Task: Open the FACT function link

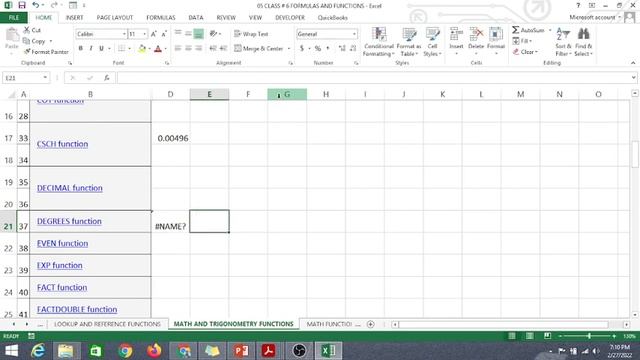Action: pyautogui.click(x=62, y=287)
